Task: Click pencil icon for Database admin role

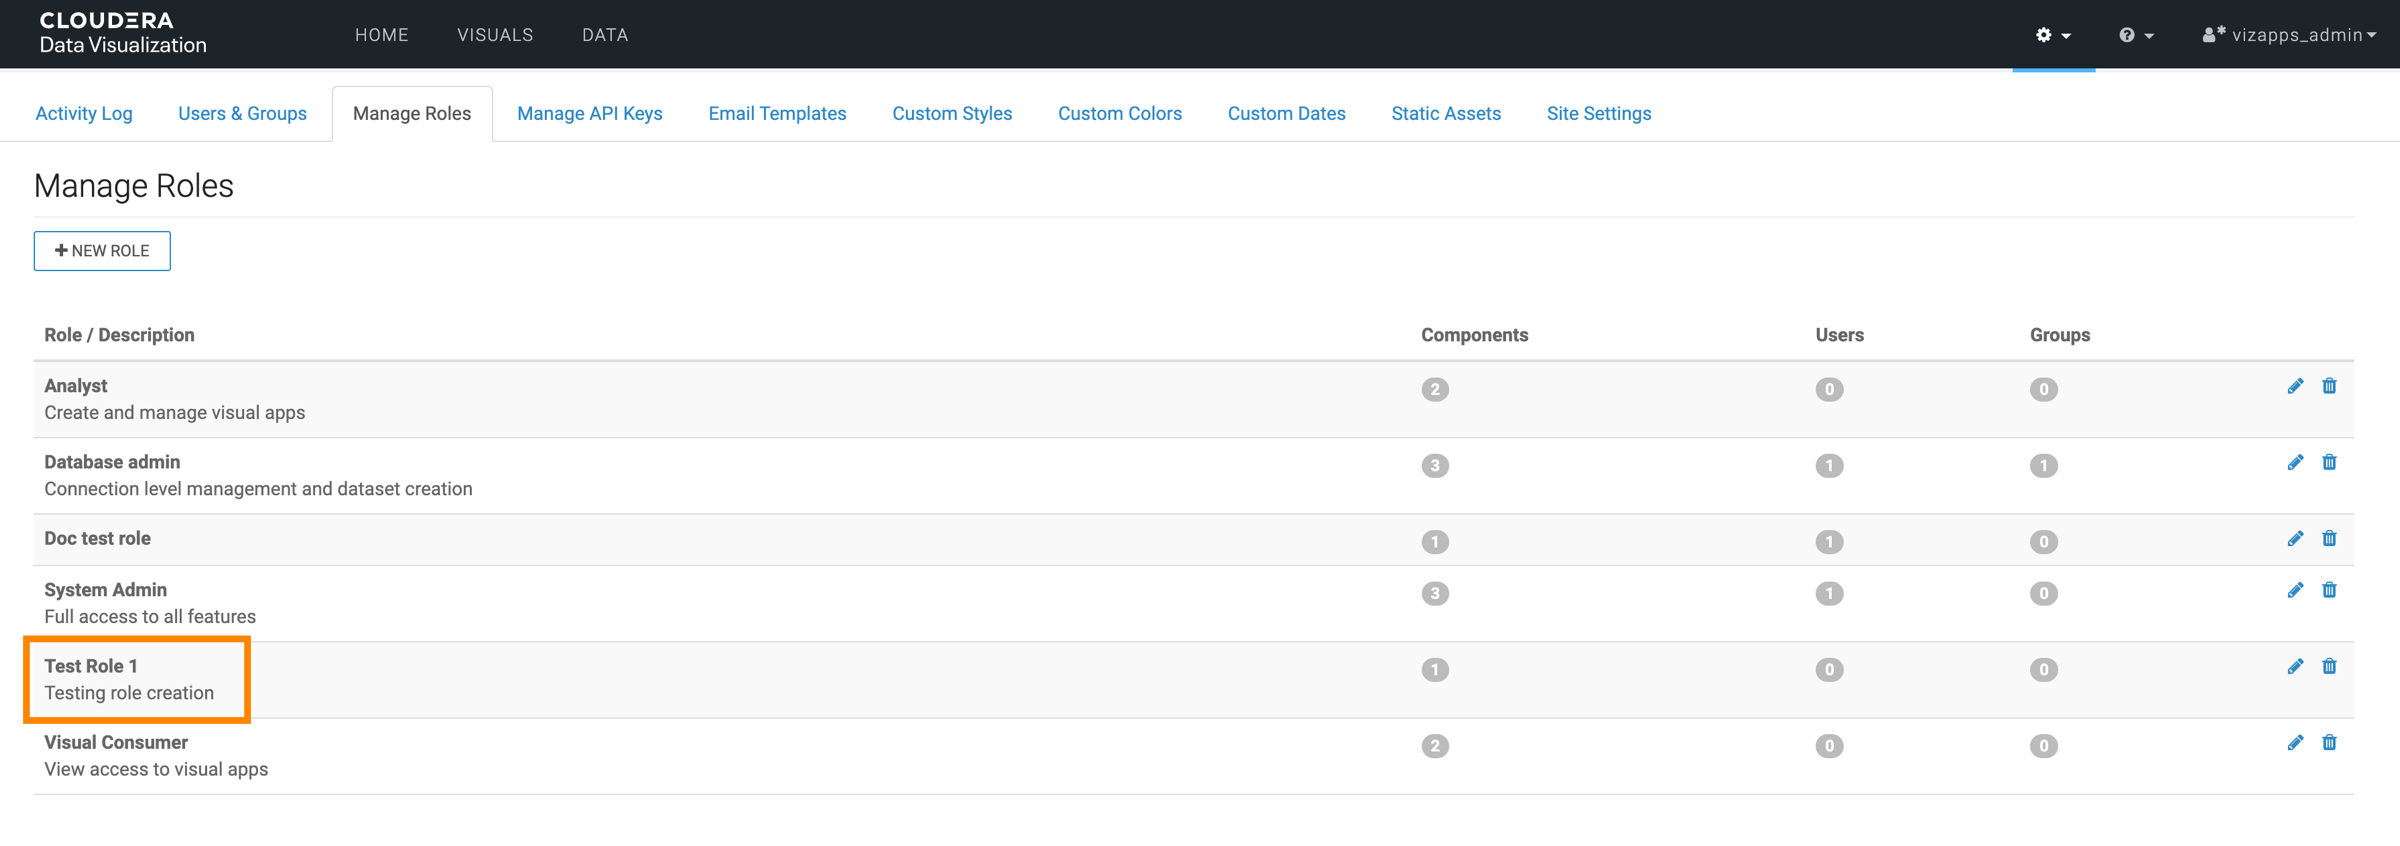Action: pos(2295,463)
